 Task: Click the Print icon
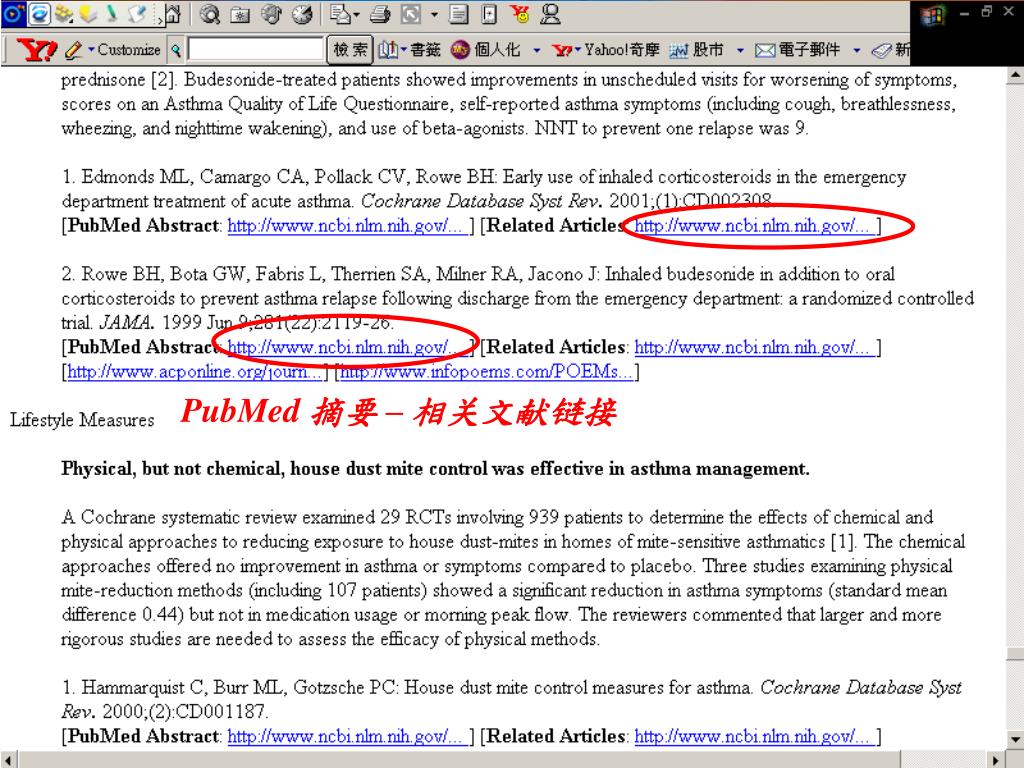coord(380,15)
